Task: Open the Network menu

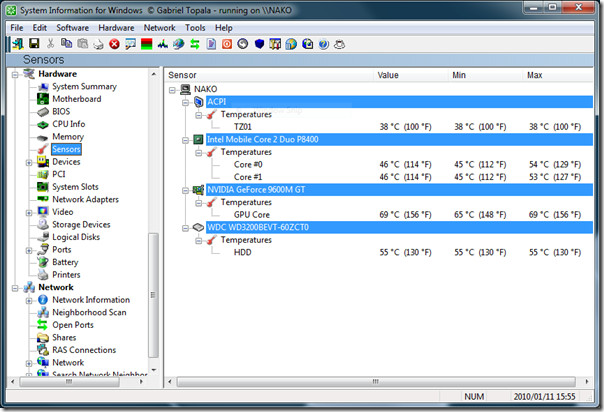Action: (x=159, y=28)
